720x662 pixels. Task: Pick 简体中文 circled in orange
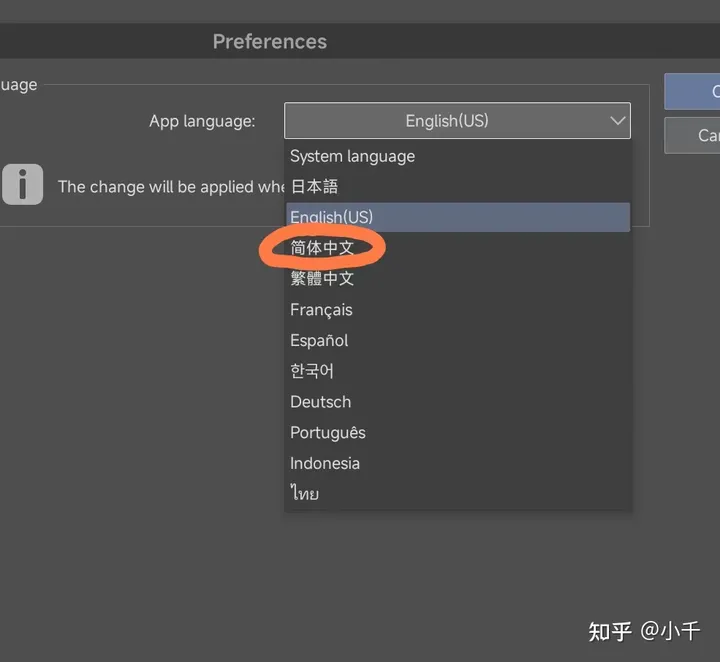[x=322, y=247]
